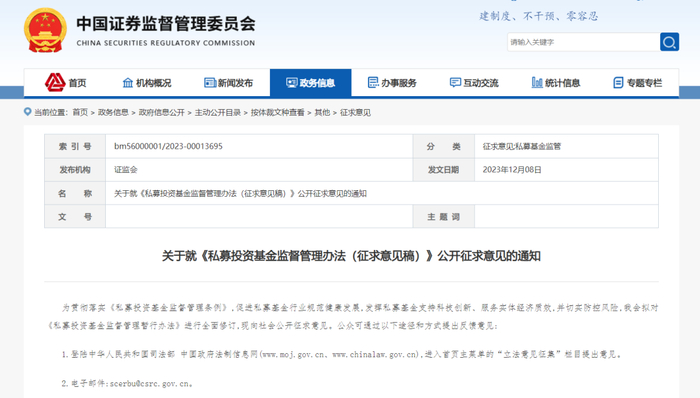Go to 按体裁文种查看 in the breadcrumb
Screen dimensions: 700x398
pos(278,112)
